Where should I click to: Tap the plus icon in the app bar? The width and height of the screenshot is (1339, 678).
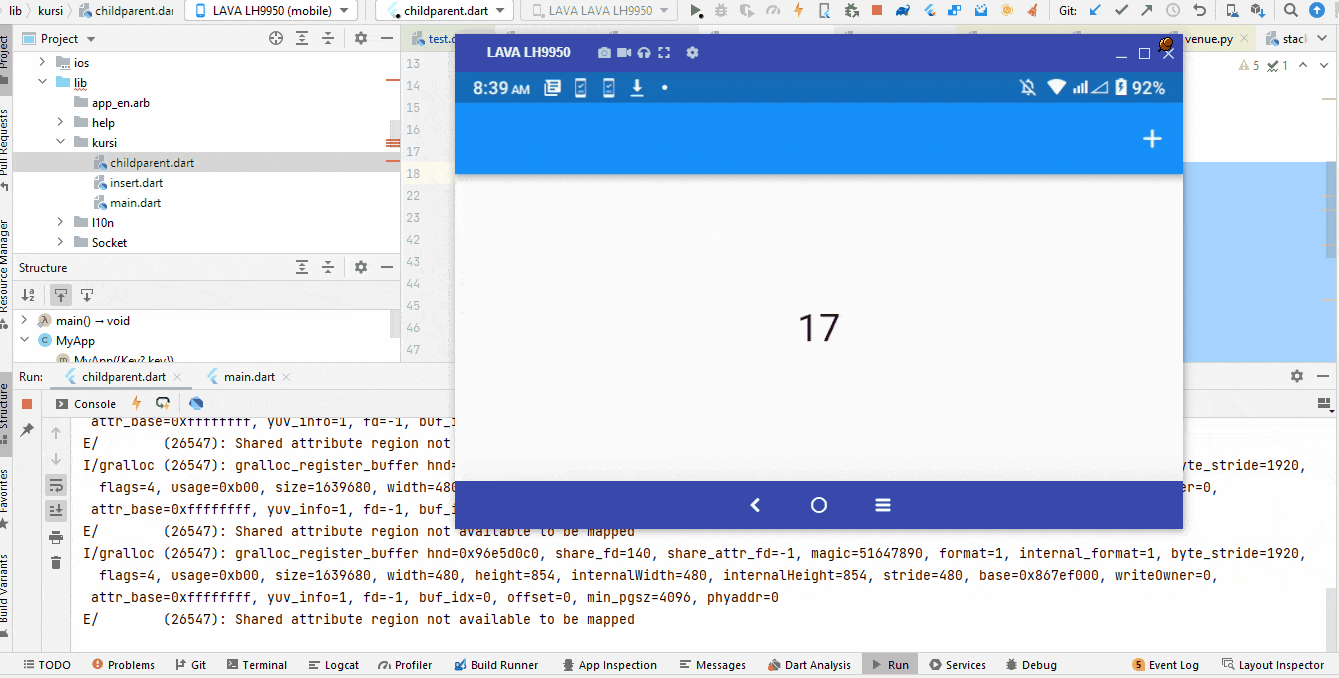(1152, 139)
